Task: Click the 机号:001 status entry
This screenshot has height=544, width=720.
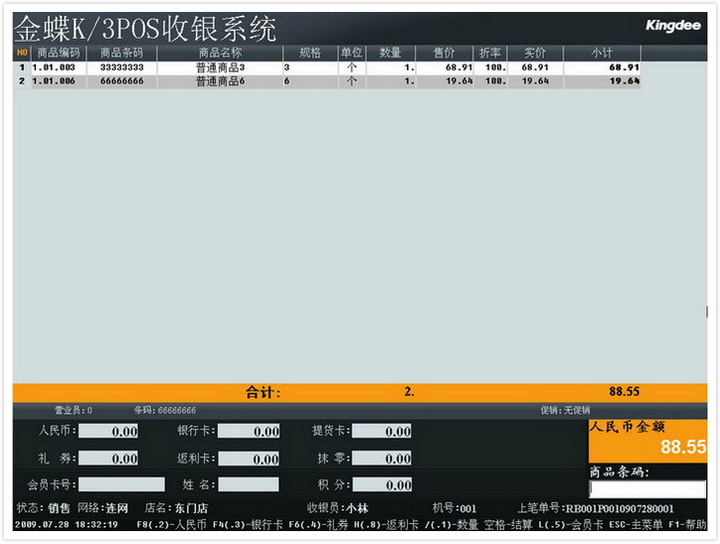Action: [455, 508]
